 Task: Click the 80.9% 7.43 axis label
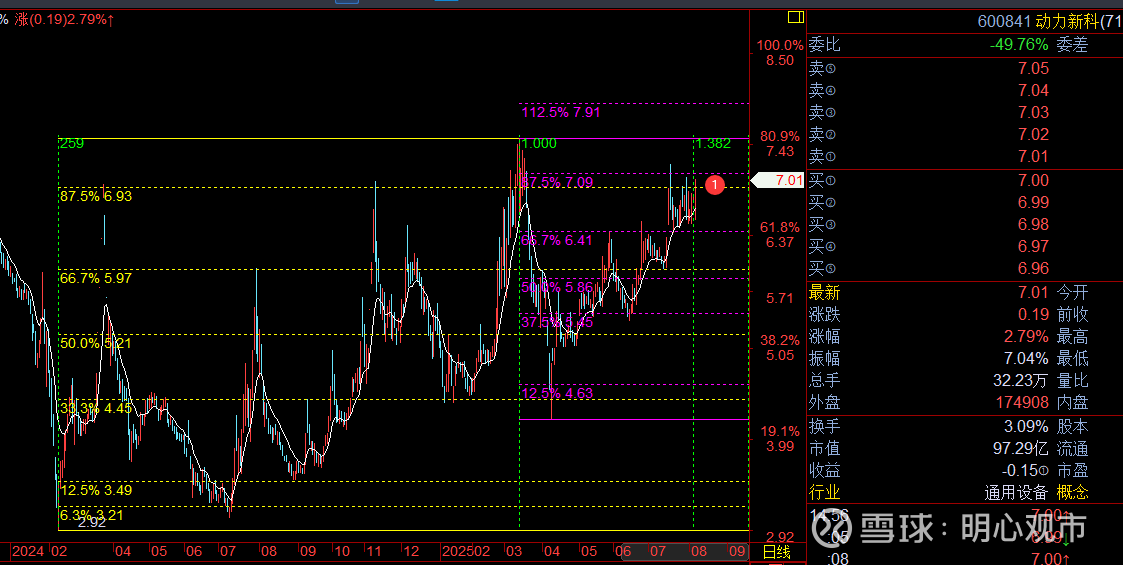point(780,143)
